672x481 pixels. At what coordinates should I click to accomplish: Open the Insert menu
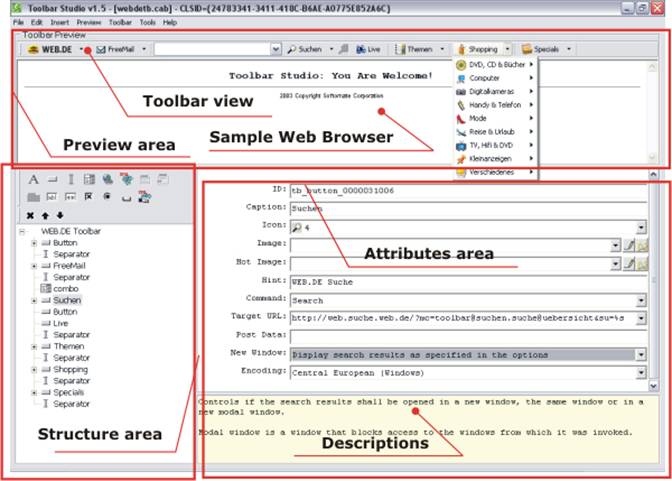tap(60, 23)
